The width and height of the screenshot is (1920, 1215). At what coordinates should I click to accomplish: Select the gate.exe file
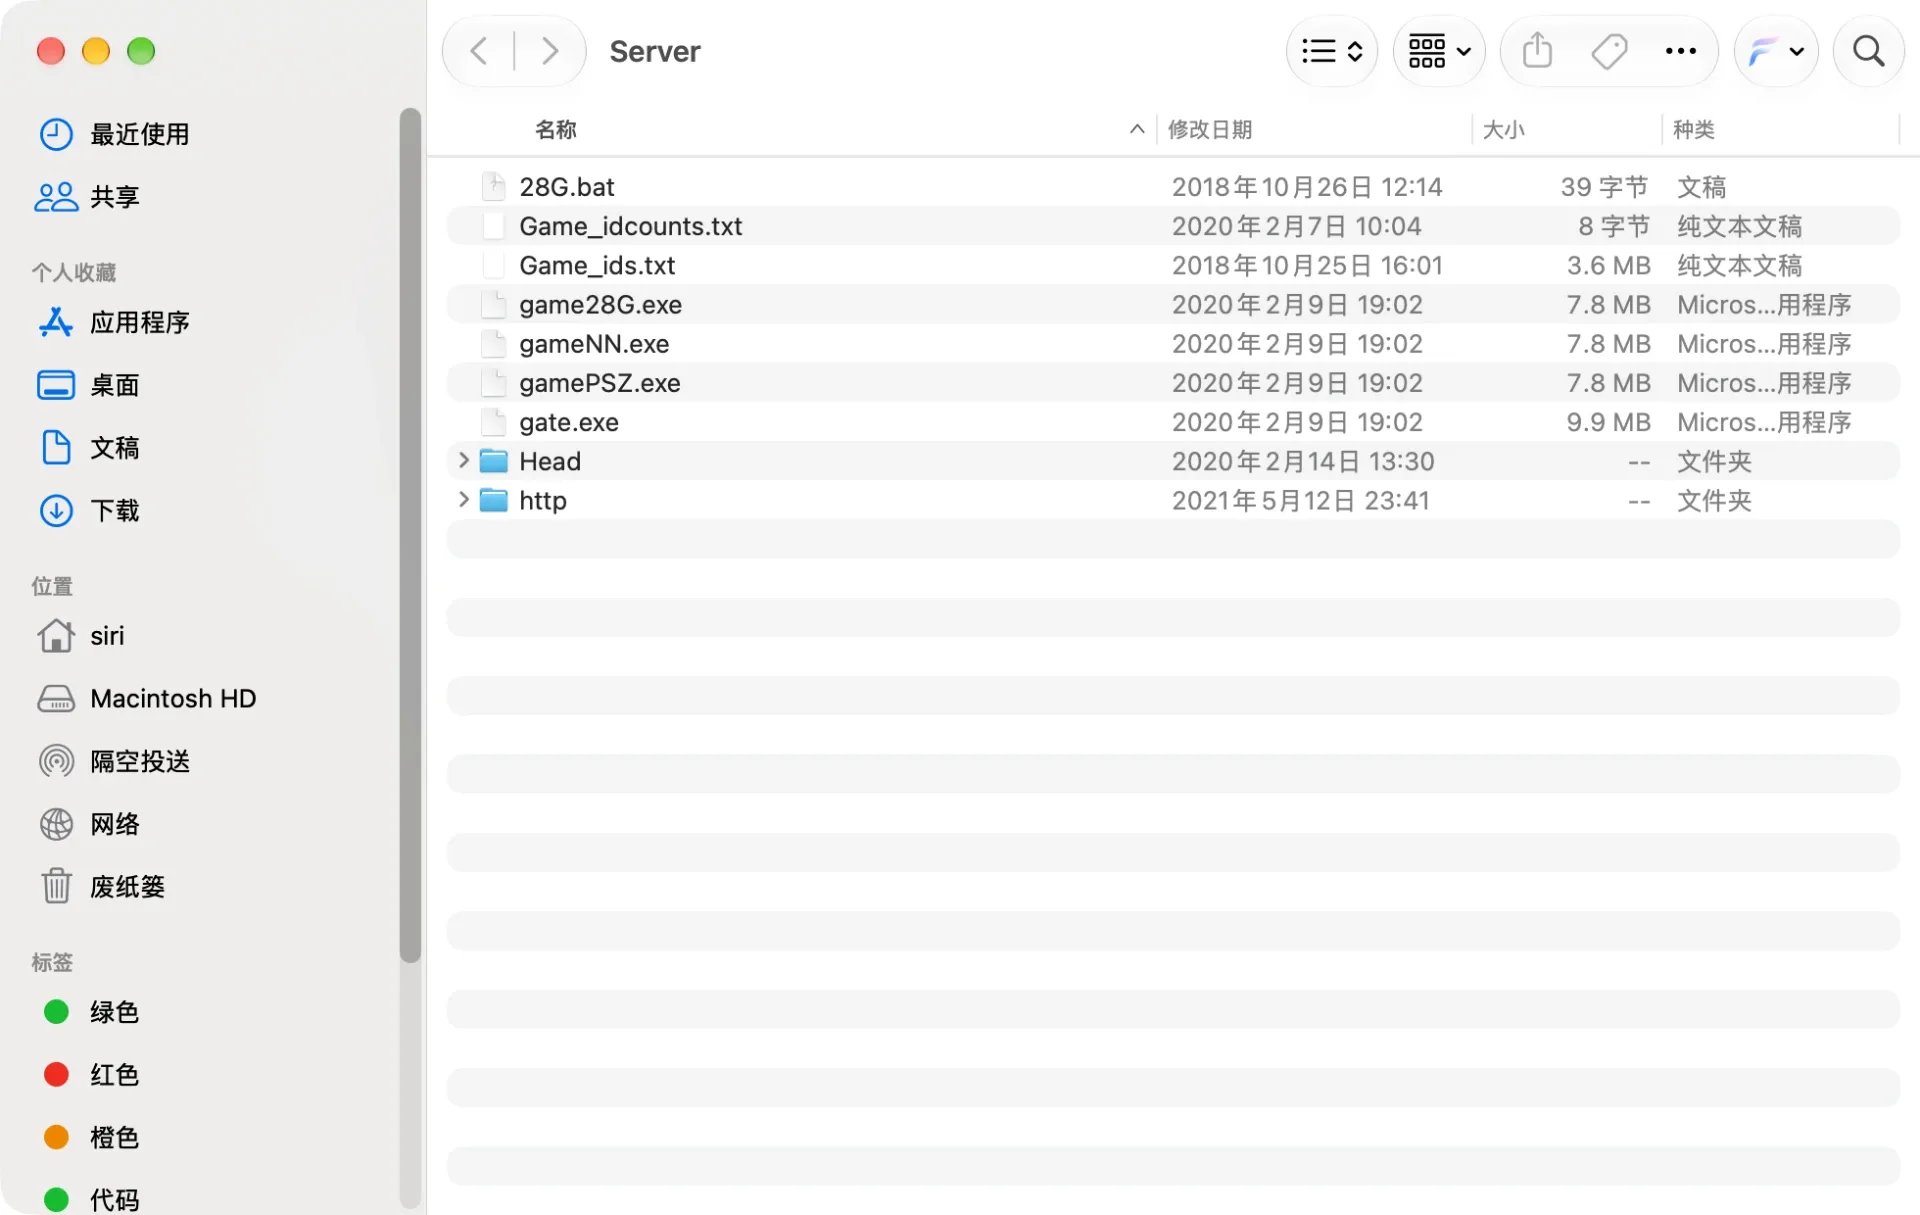1172,422
